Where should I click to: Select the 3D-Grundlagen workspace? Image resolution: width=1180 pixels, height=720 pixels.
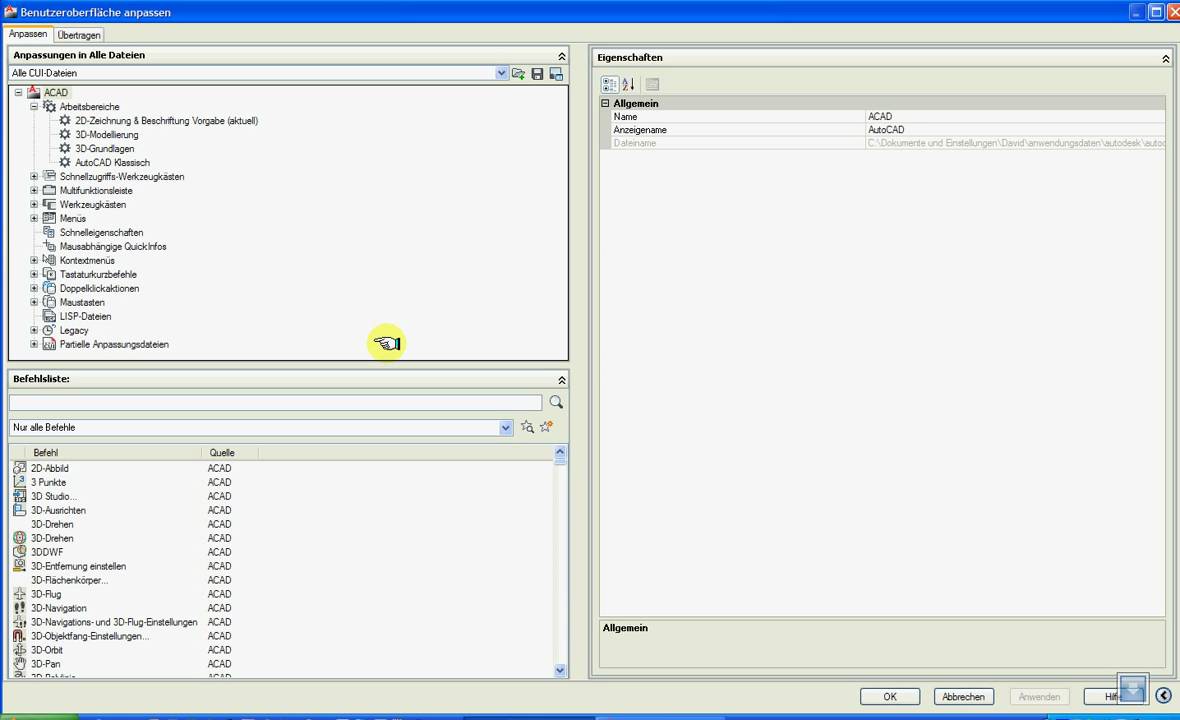105,148
